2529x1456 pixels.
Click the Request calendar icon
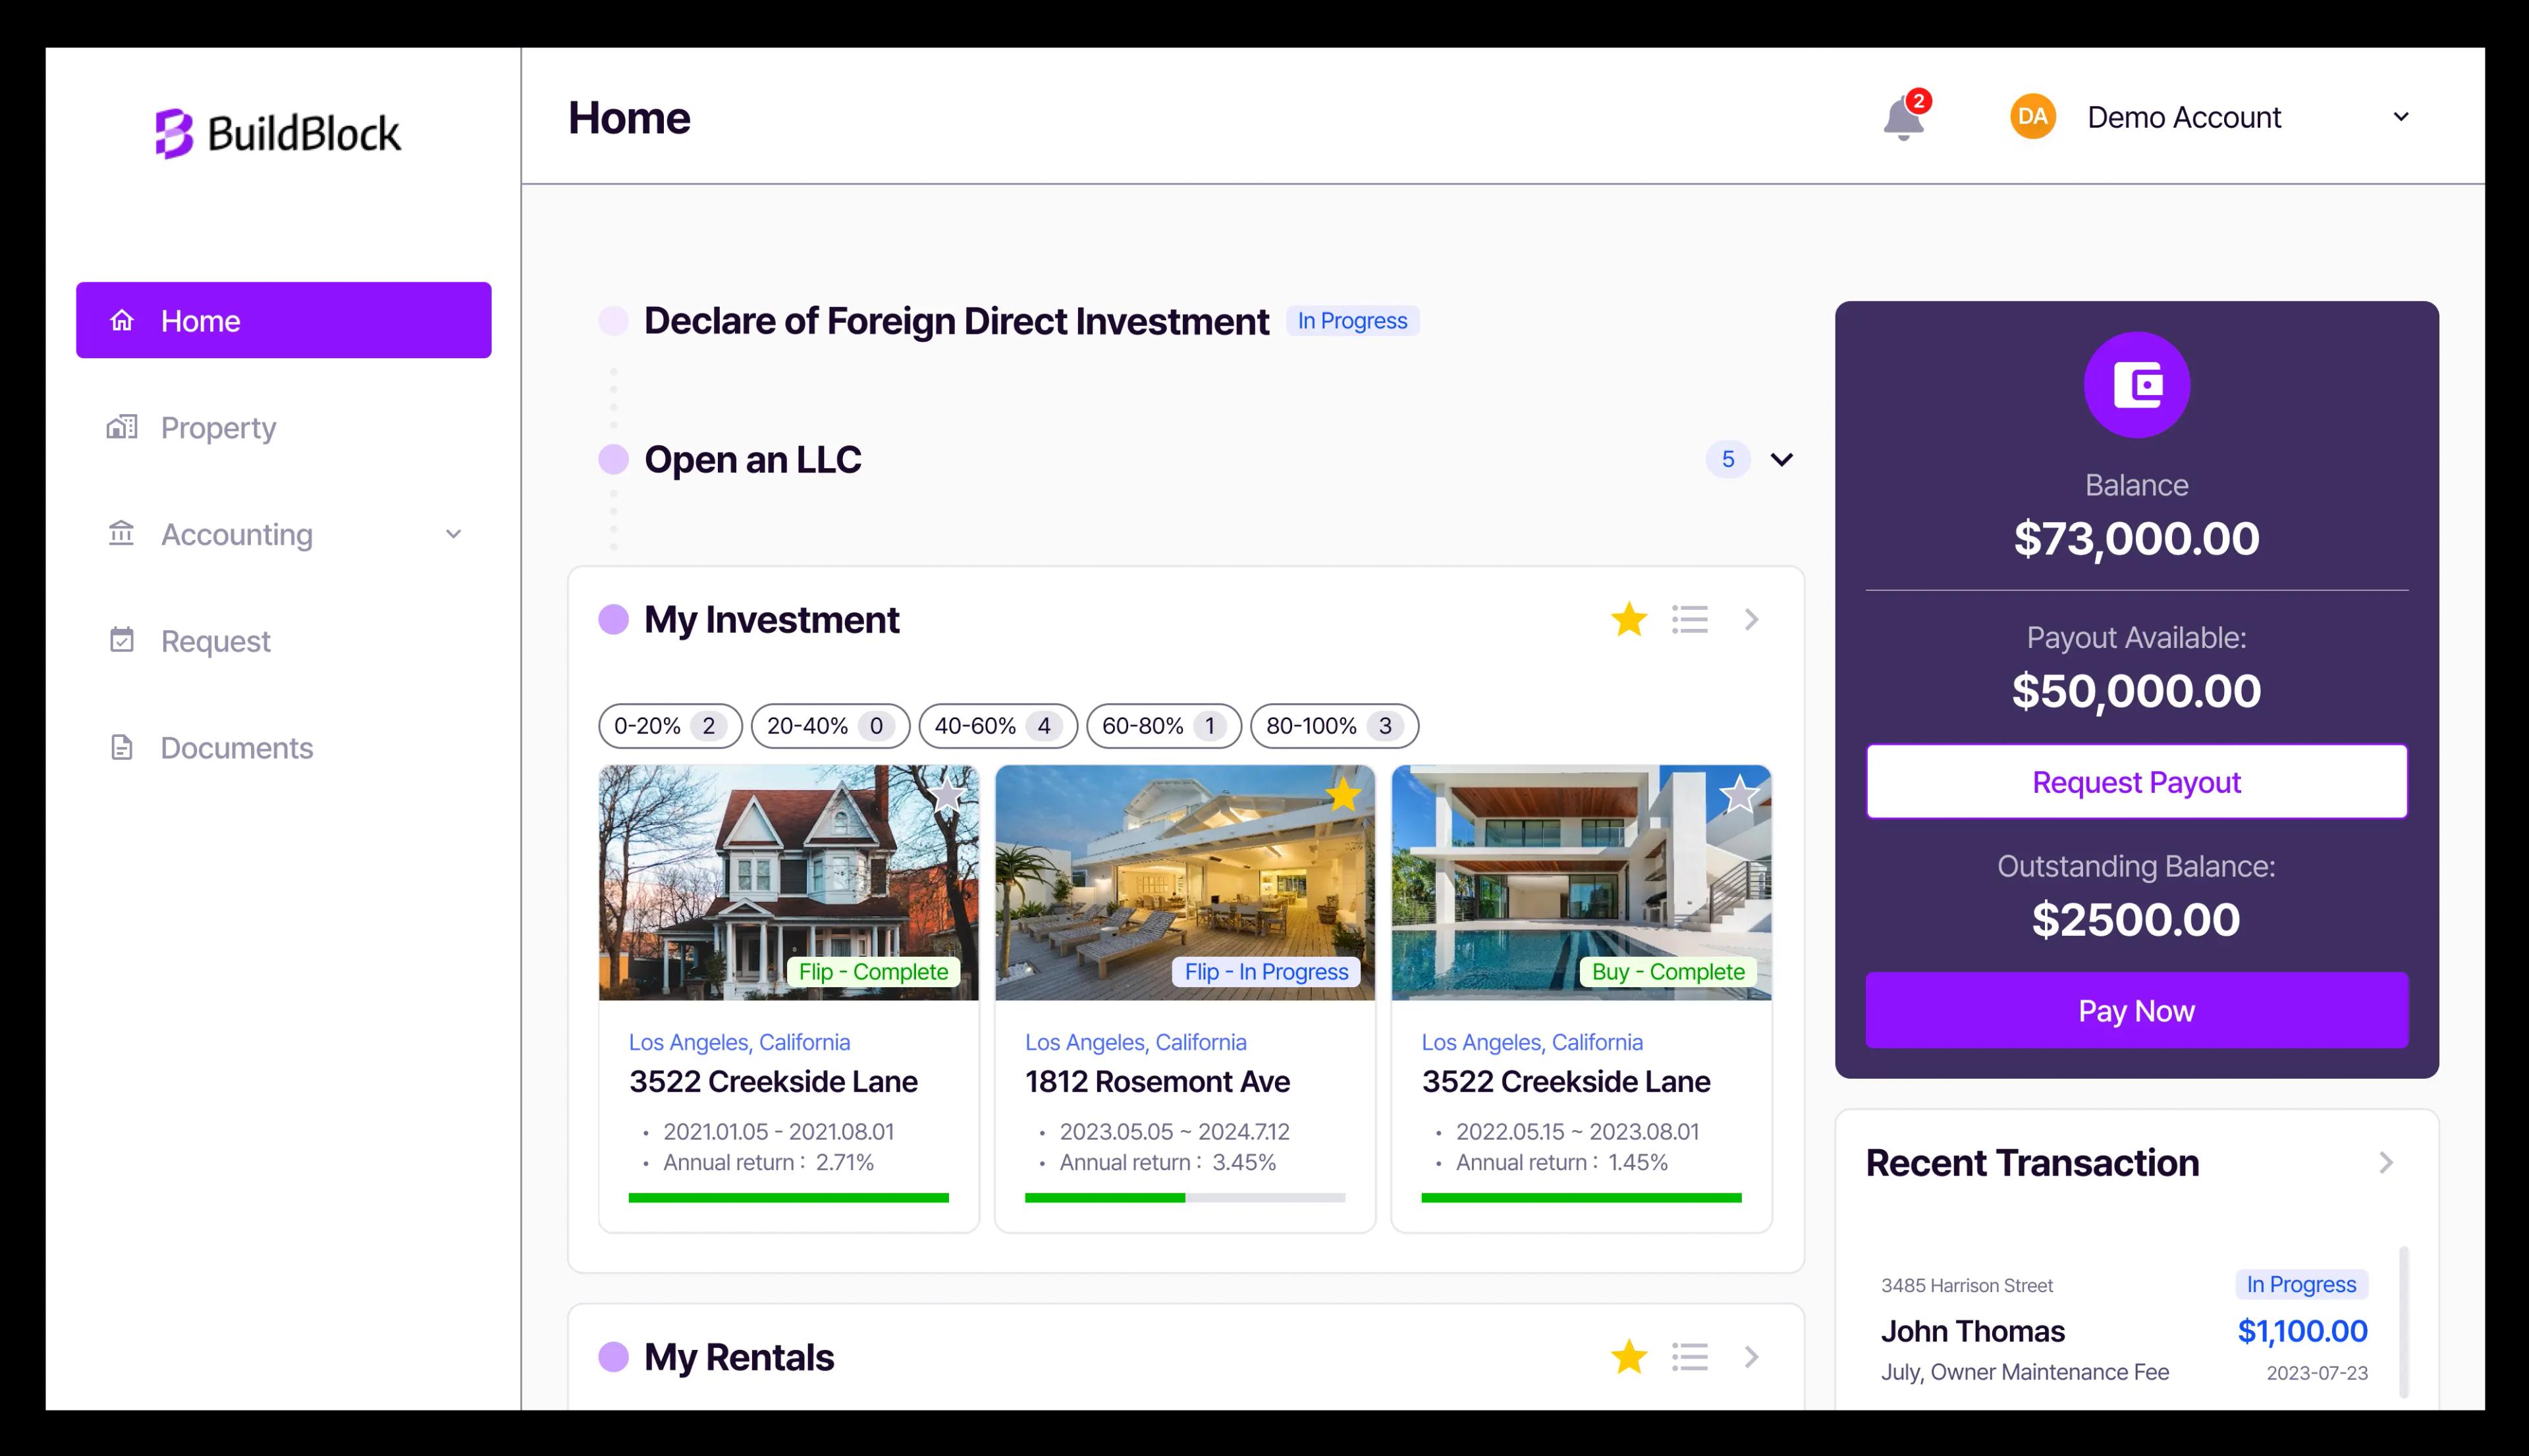coord(122,640)
